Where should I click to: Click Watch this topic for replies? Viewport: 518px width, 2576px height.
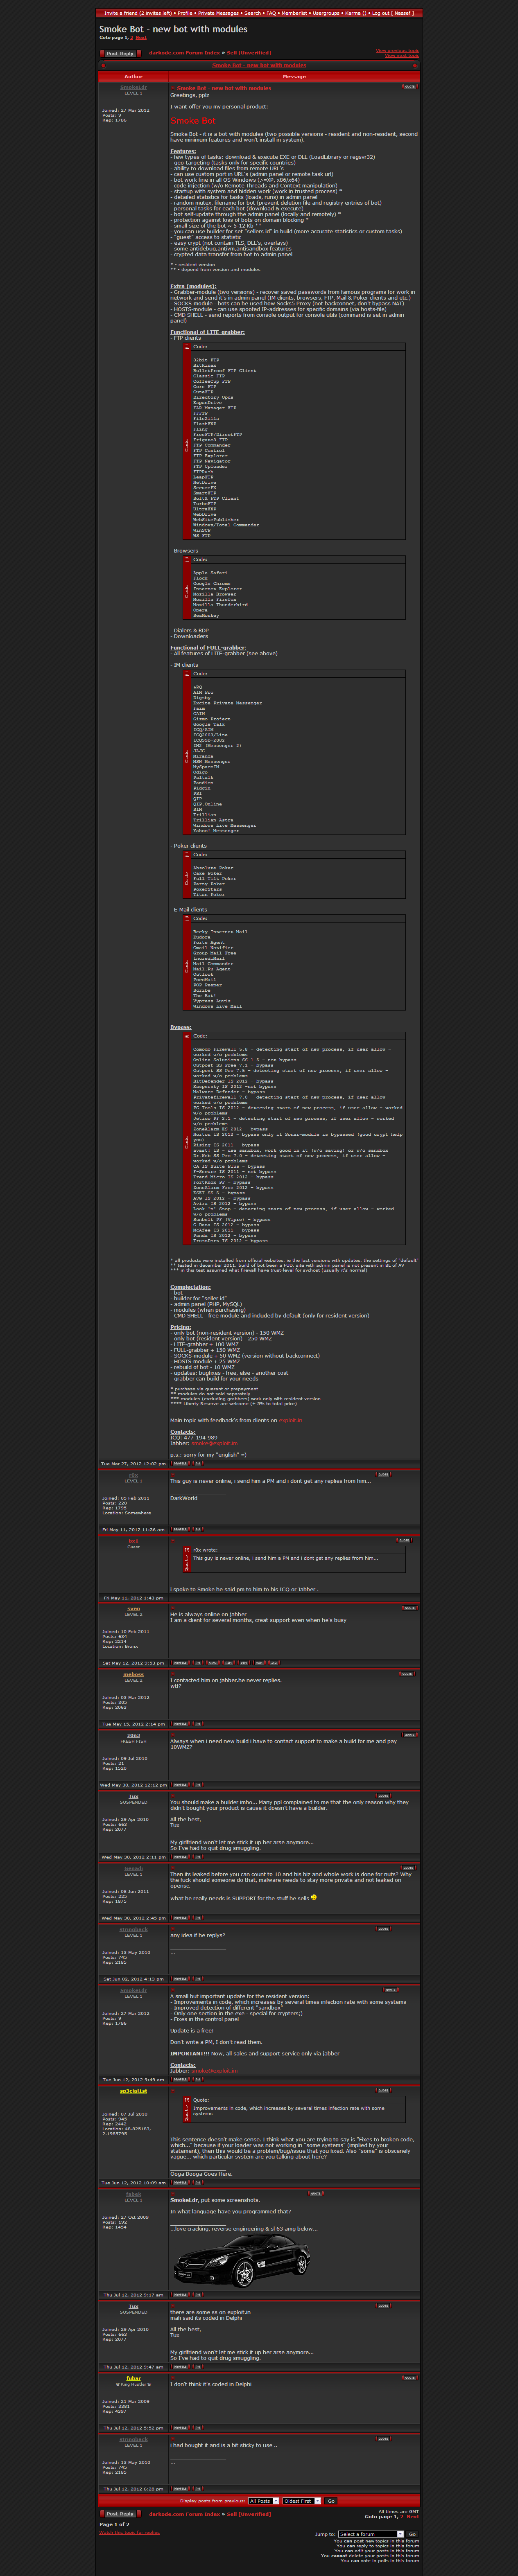point(129,2533)
